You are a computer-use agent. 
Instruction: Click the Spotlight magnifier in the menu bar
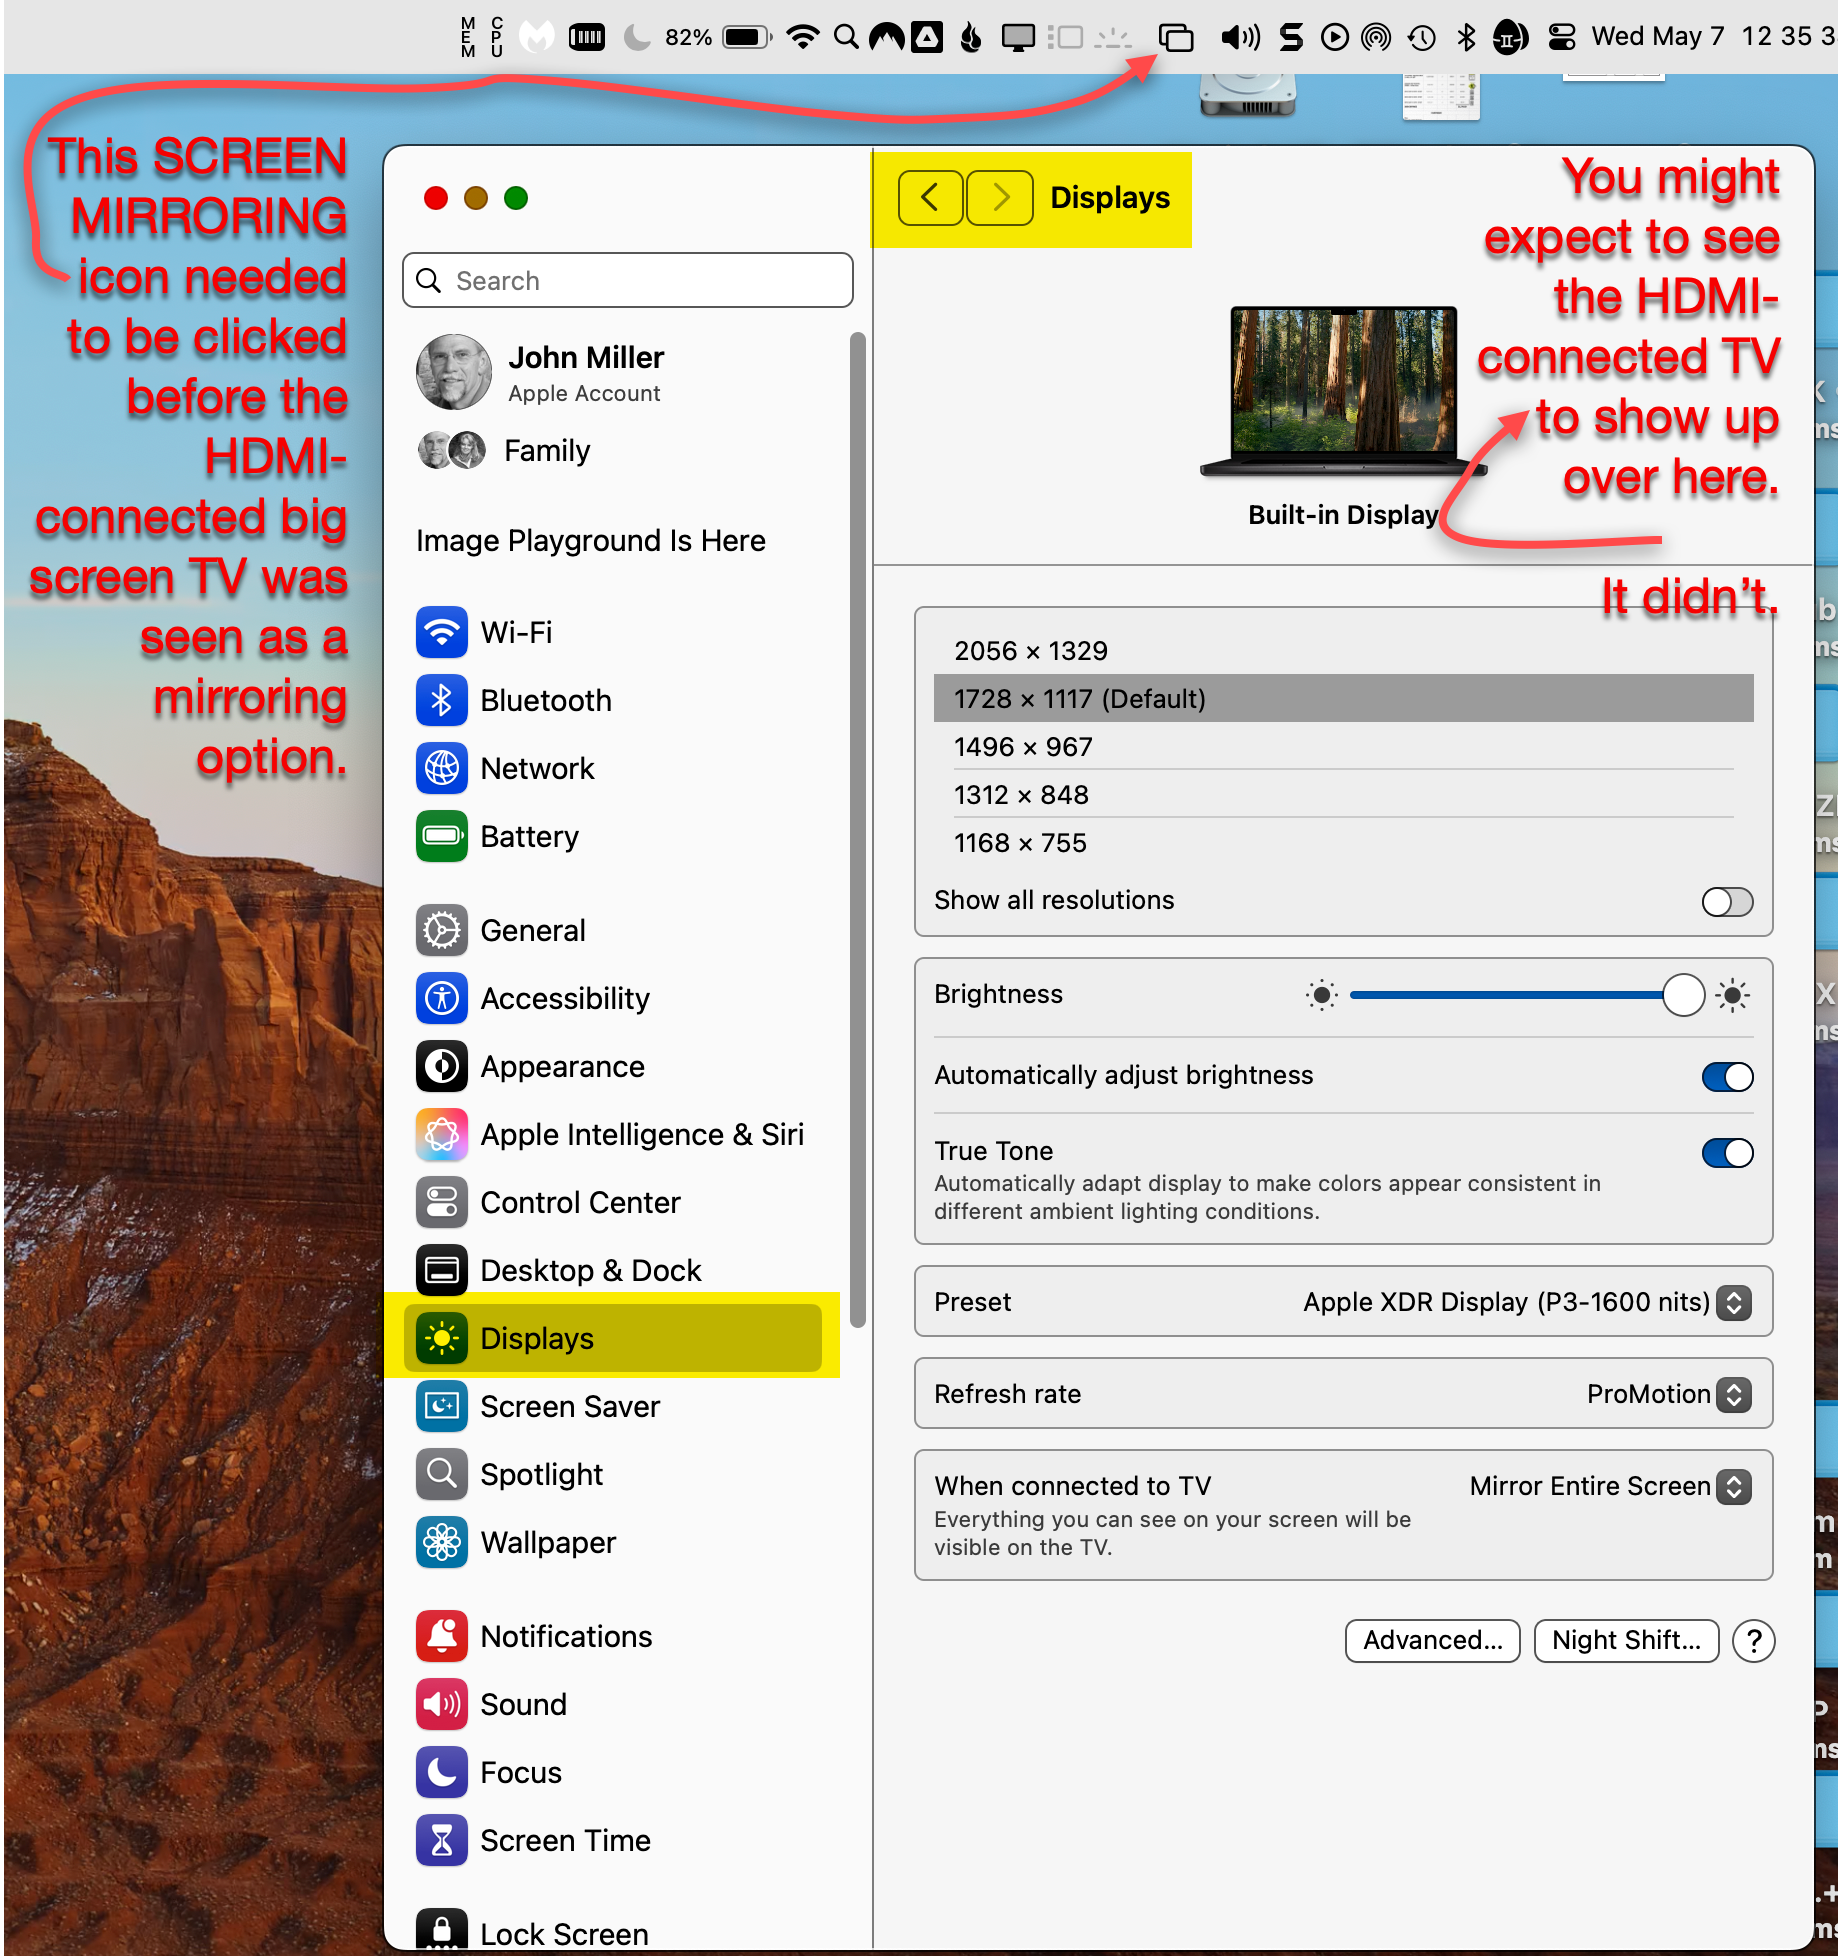click(x=846, y=37)
